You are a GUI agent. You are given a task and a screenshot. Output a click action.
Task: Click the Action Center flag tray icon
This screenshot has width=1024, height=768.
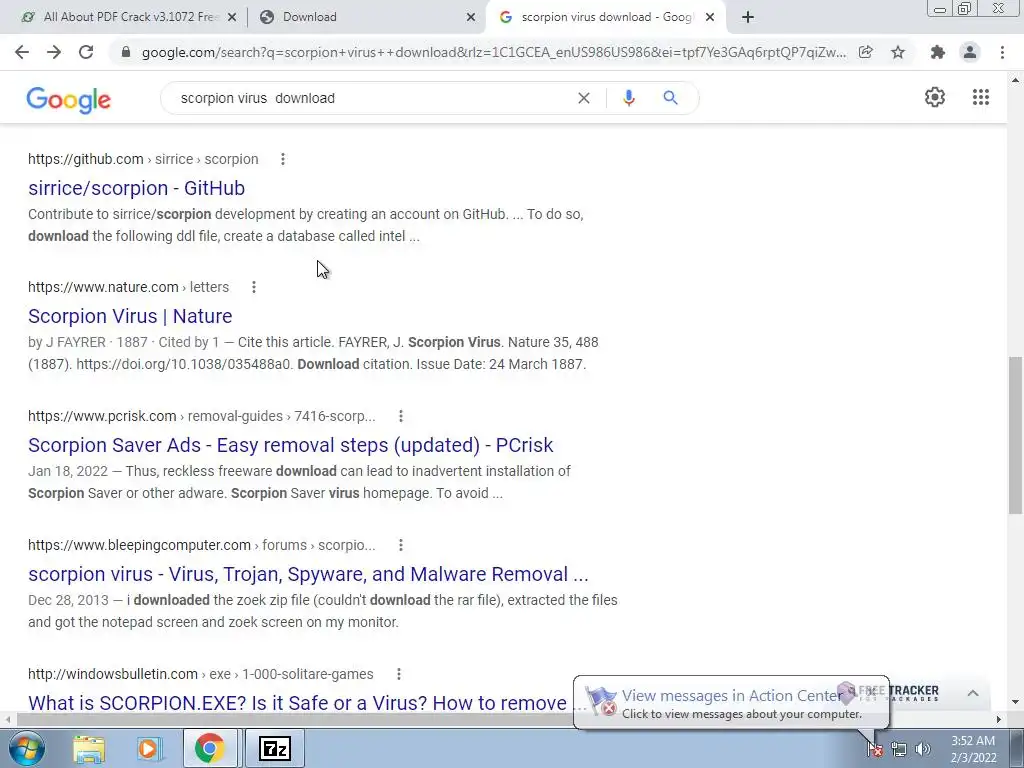click(x=874, y=749)
